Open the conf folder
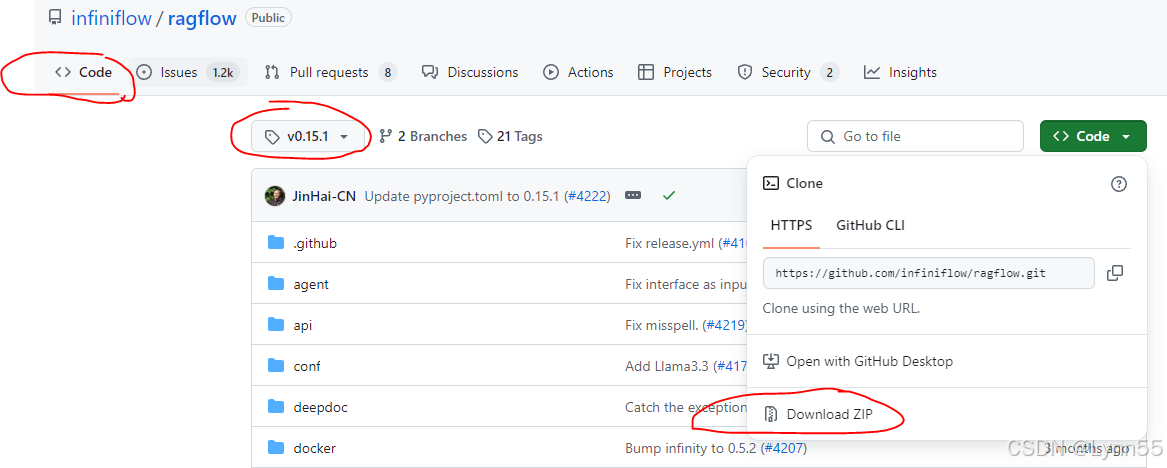 point(307,366)
